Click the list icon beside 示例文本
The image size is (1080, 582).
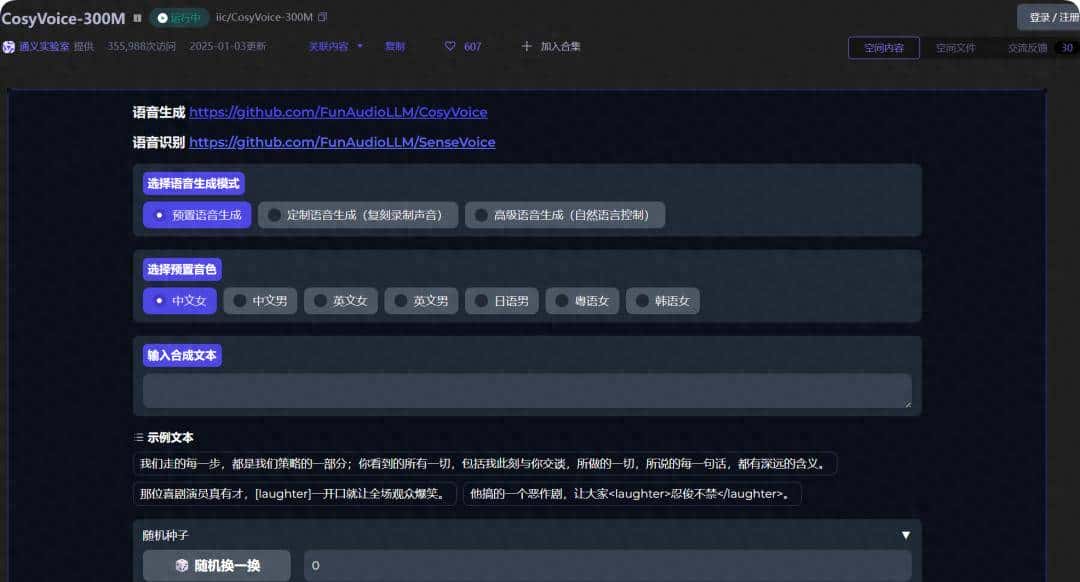139,436
